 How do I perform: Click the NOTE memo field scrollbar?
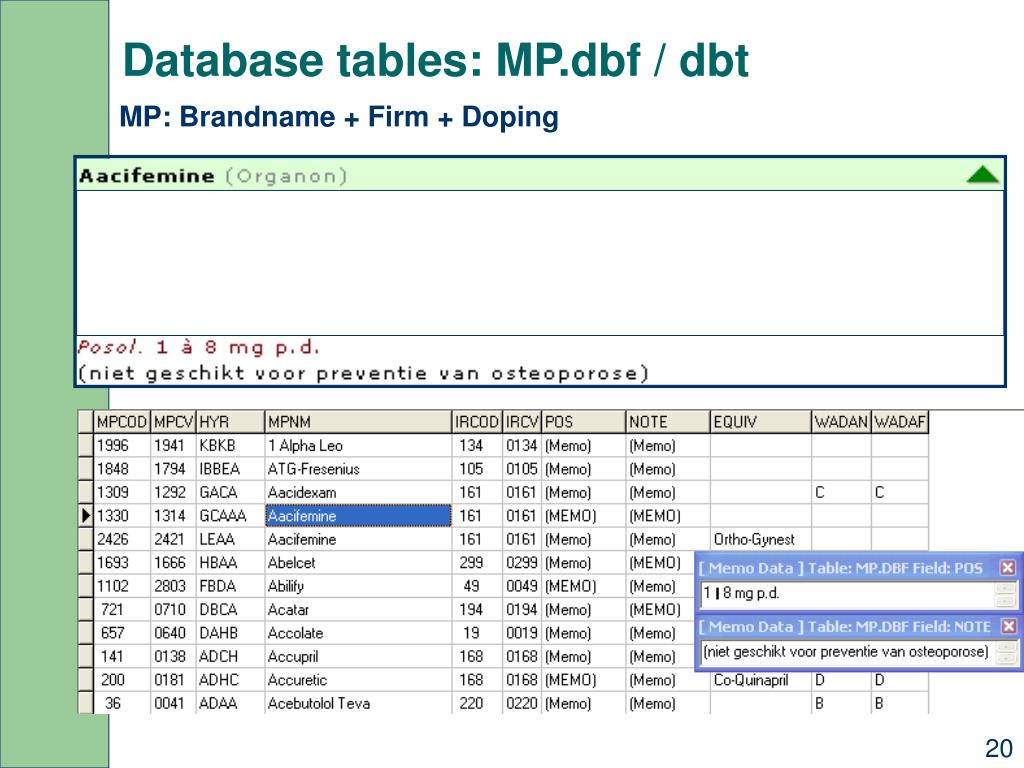point(1005,652)
